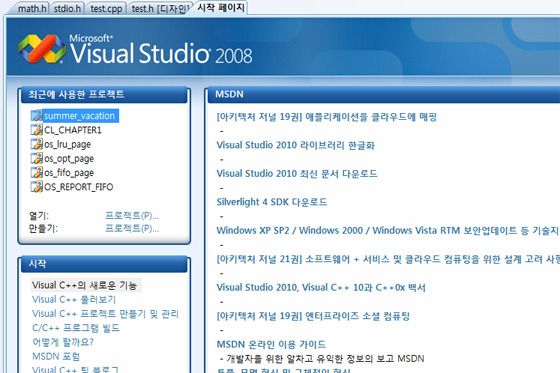Click the summer_vacation project icon
The image size is (560, 373).
[36, 116]
